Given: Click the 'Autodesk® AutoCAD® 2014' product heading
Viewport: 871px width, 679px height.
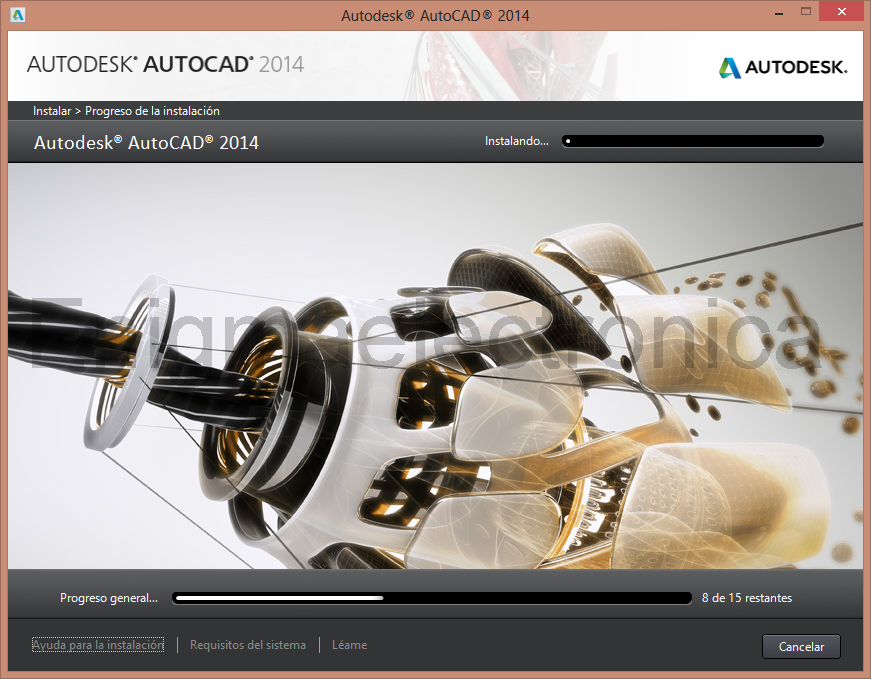Looking at the screenshot, I should 146,143.
